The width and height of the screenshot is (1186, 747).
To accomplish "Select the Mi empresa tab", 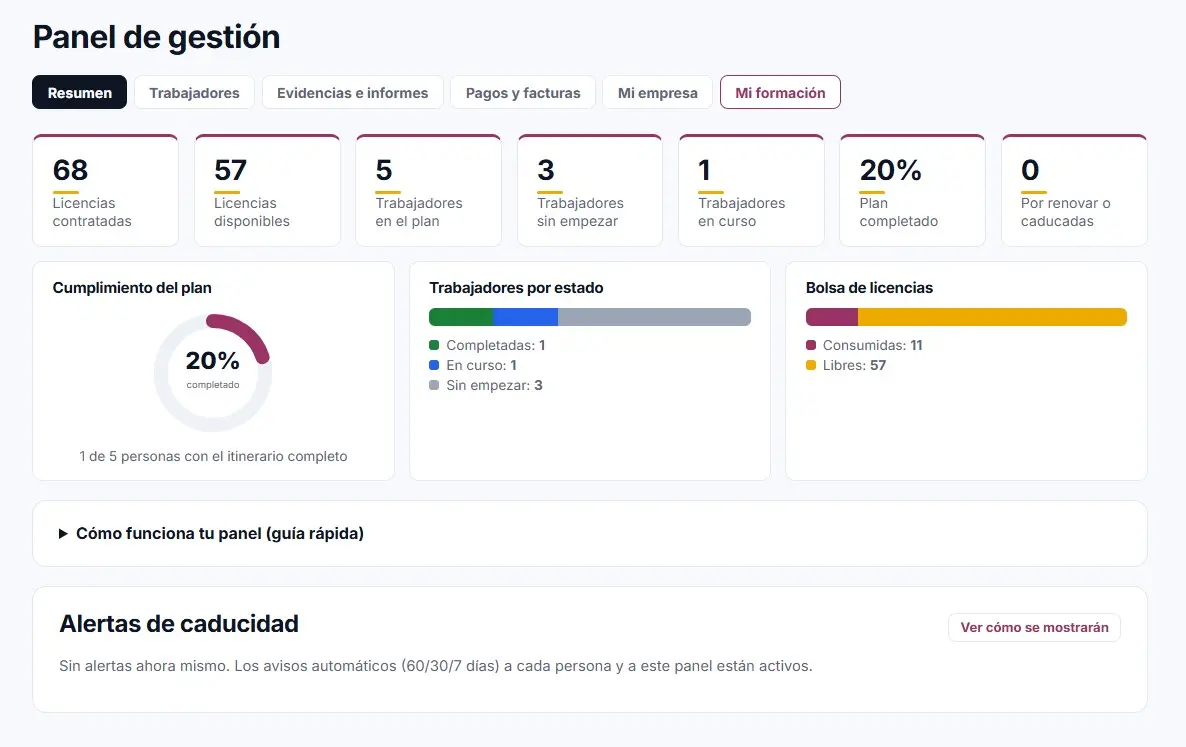I will [657, 92].
